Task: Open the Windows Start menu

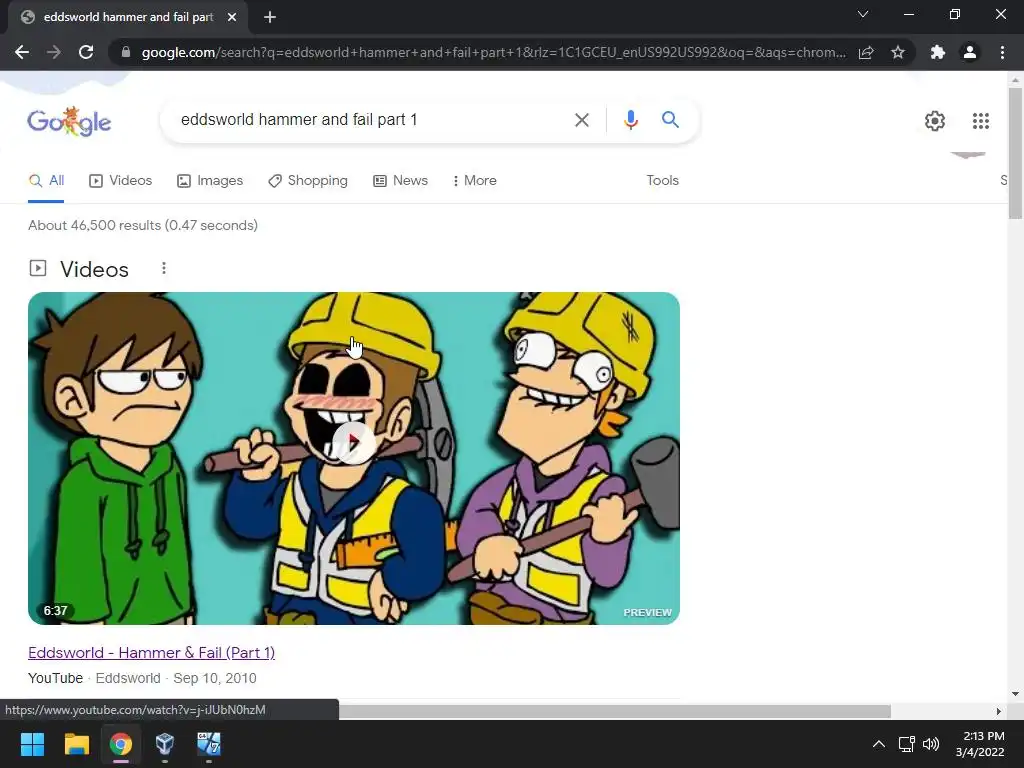Action: (x=32, y=744)
